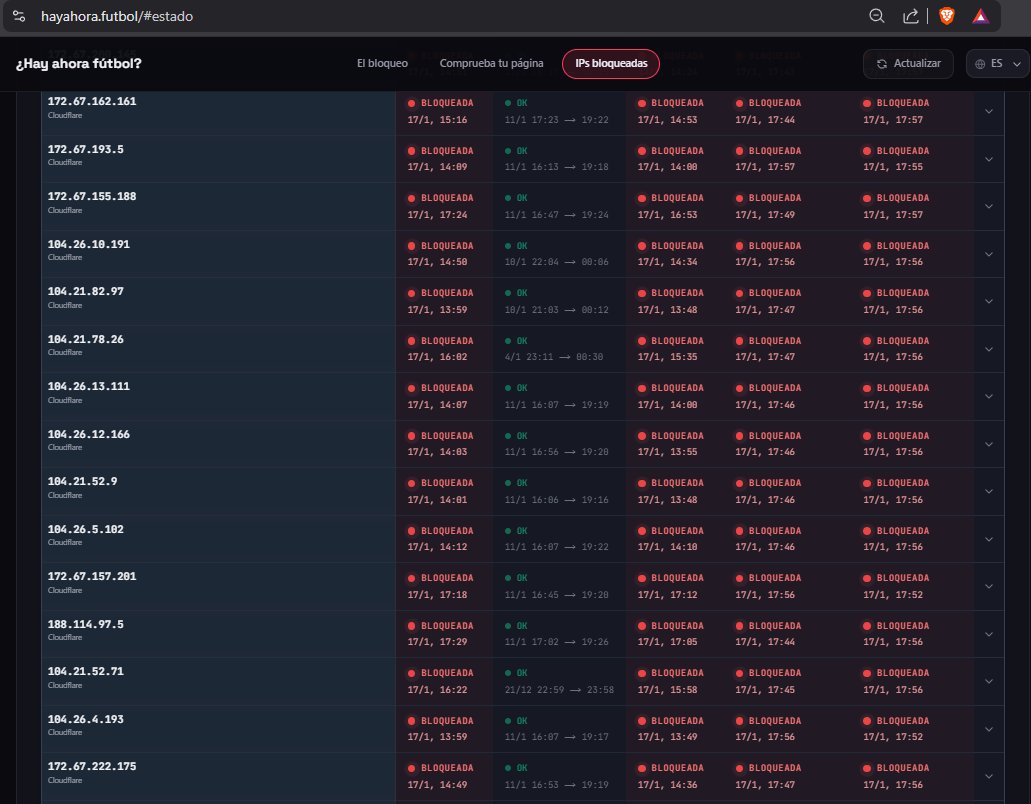The height and width of the screenshot is (804, 1031).
Task: Select IP address 188.114.97.5
Action: pyautogui.click(x=85, y=624)
